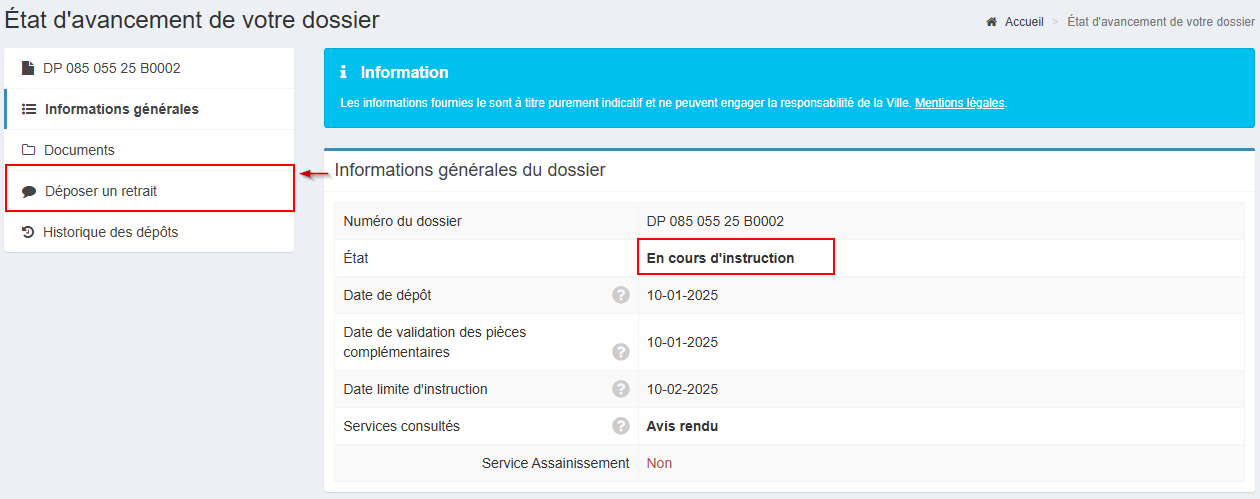
Task: Select Déposer un retrait in the sidebar
Action: pyautogui.click(x=101, y=191)
